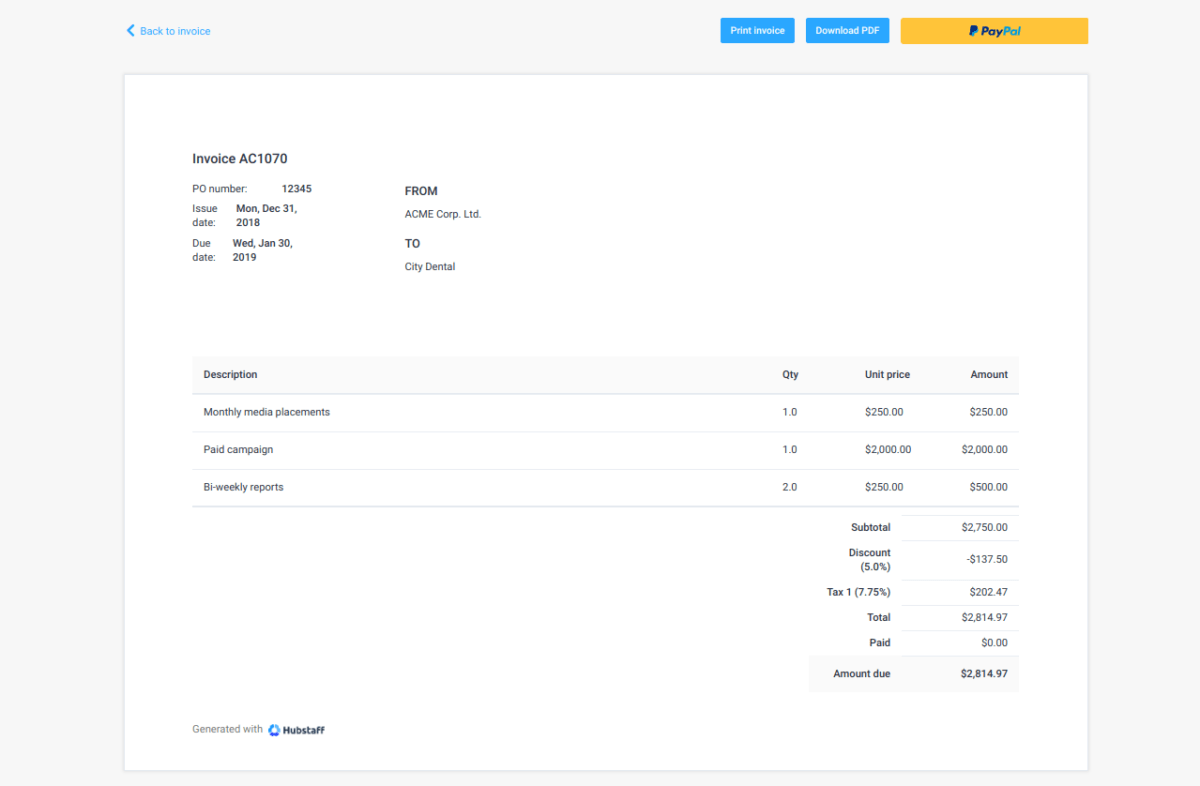Click the "Description" column header
Image resolution: width=1200 pixels, height=786 pixels.
230,374
